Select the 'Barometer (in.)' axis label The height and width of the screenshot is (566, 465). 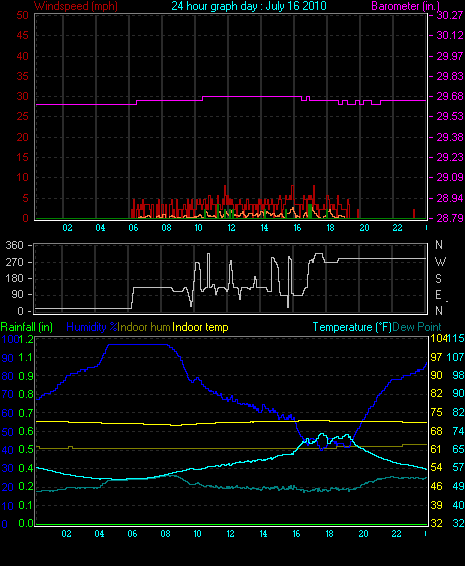[x=406, y=6]
